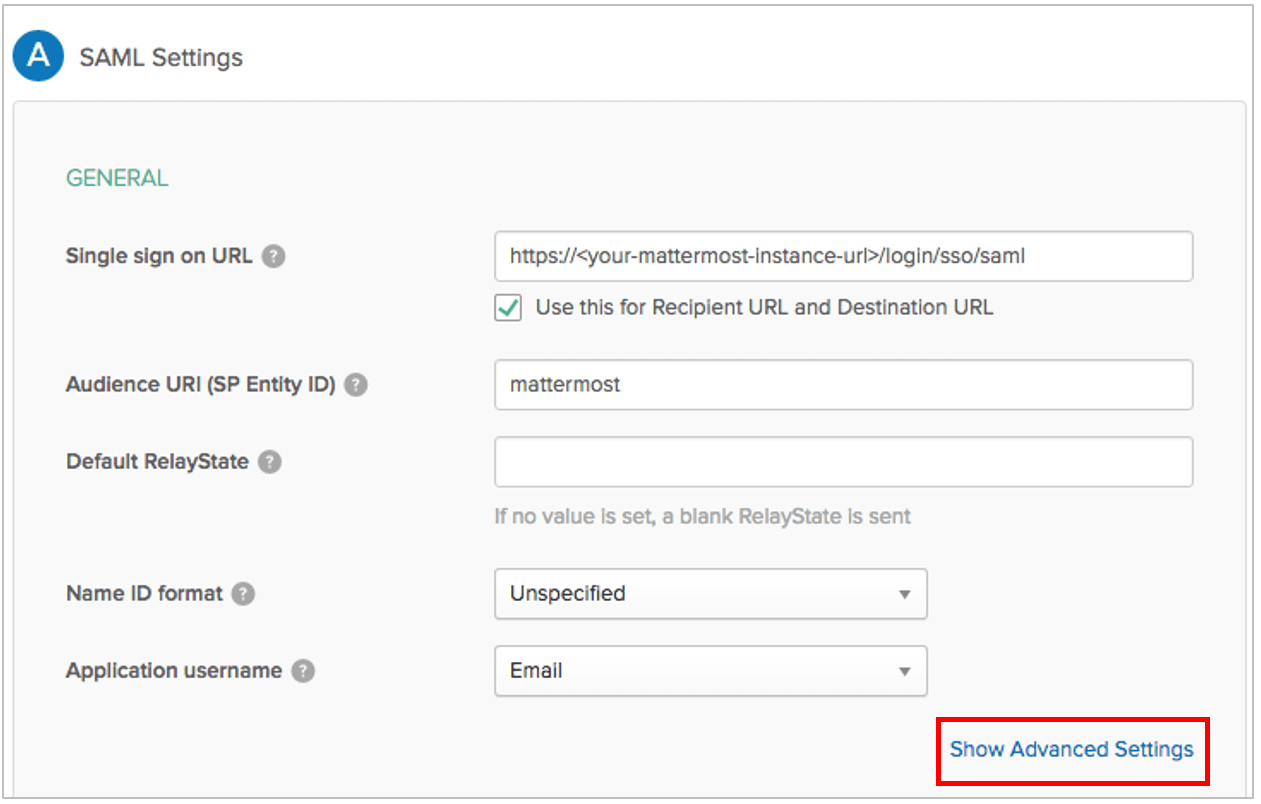Viewport: 1261px width, 804px height.
Task: Click the Application username help icon
Action: click(x=302, y=671)
